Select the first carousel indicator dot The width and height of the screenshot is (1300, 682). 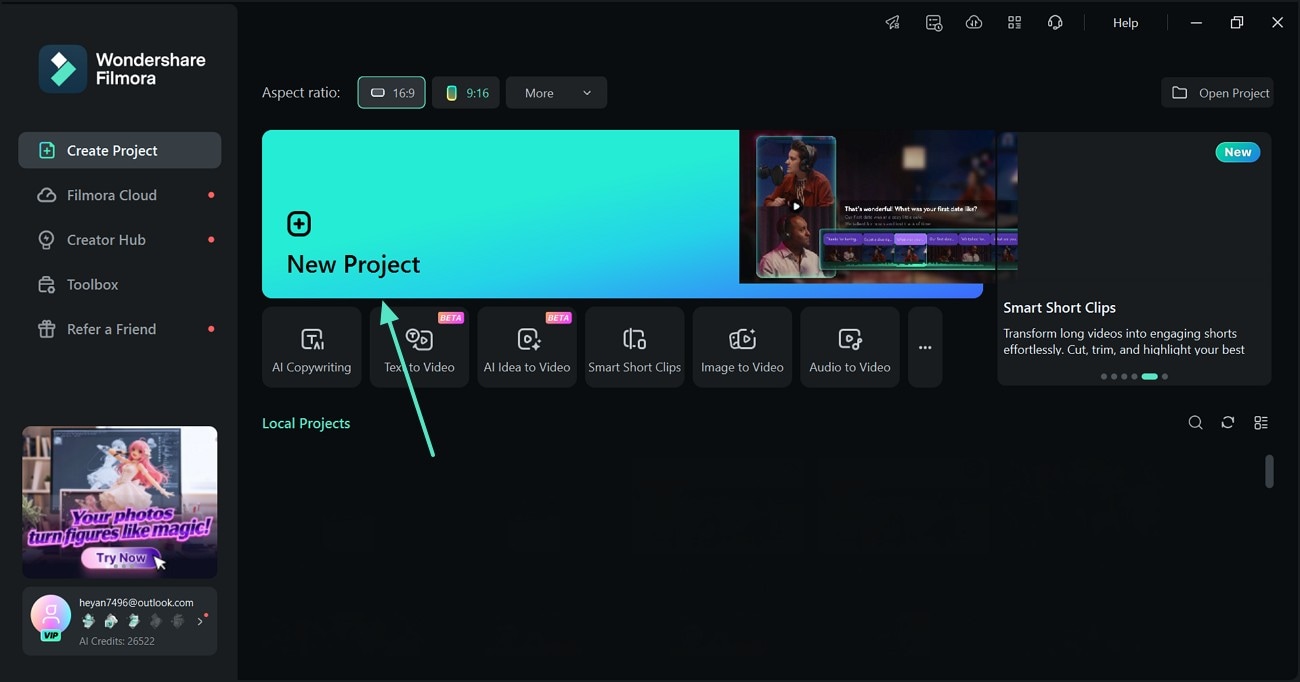(x=1104, y=377)
